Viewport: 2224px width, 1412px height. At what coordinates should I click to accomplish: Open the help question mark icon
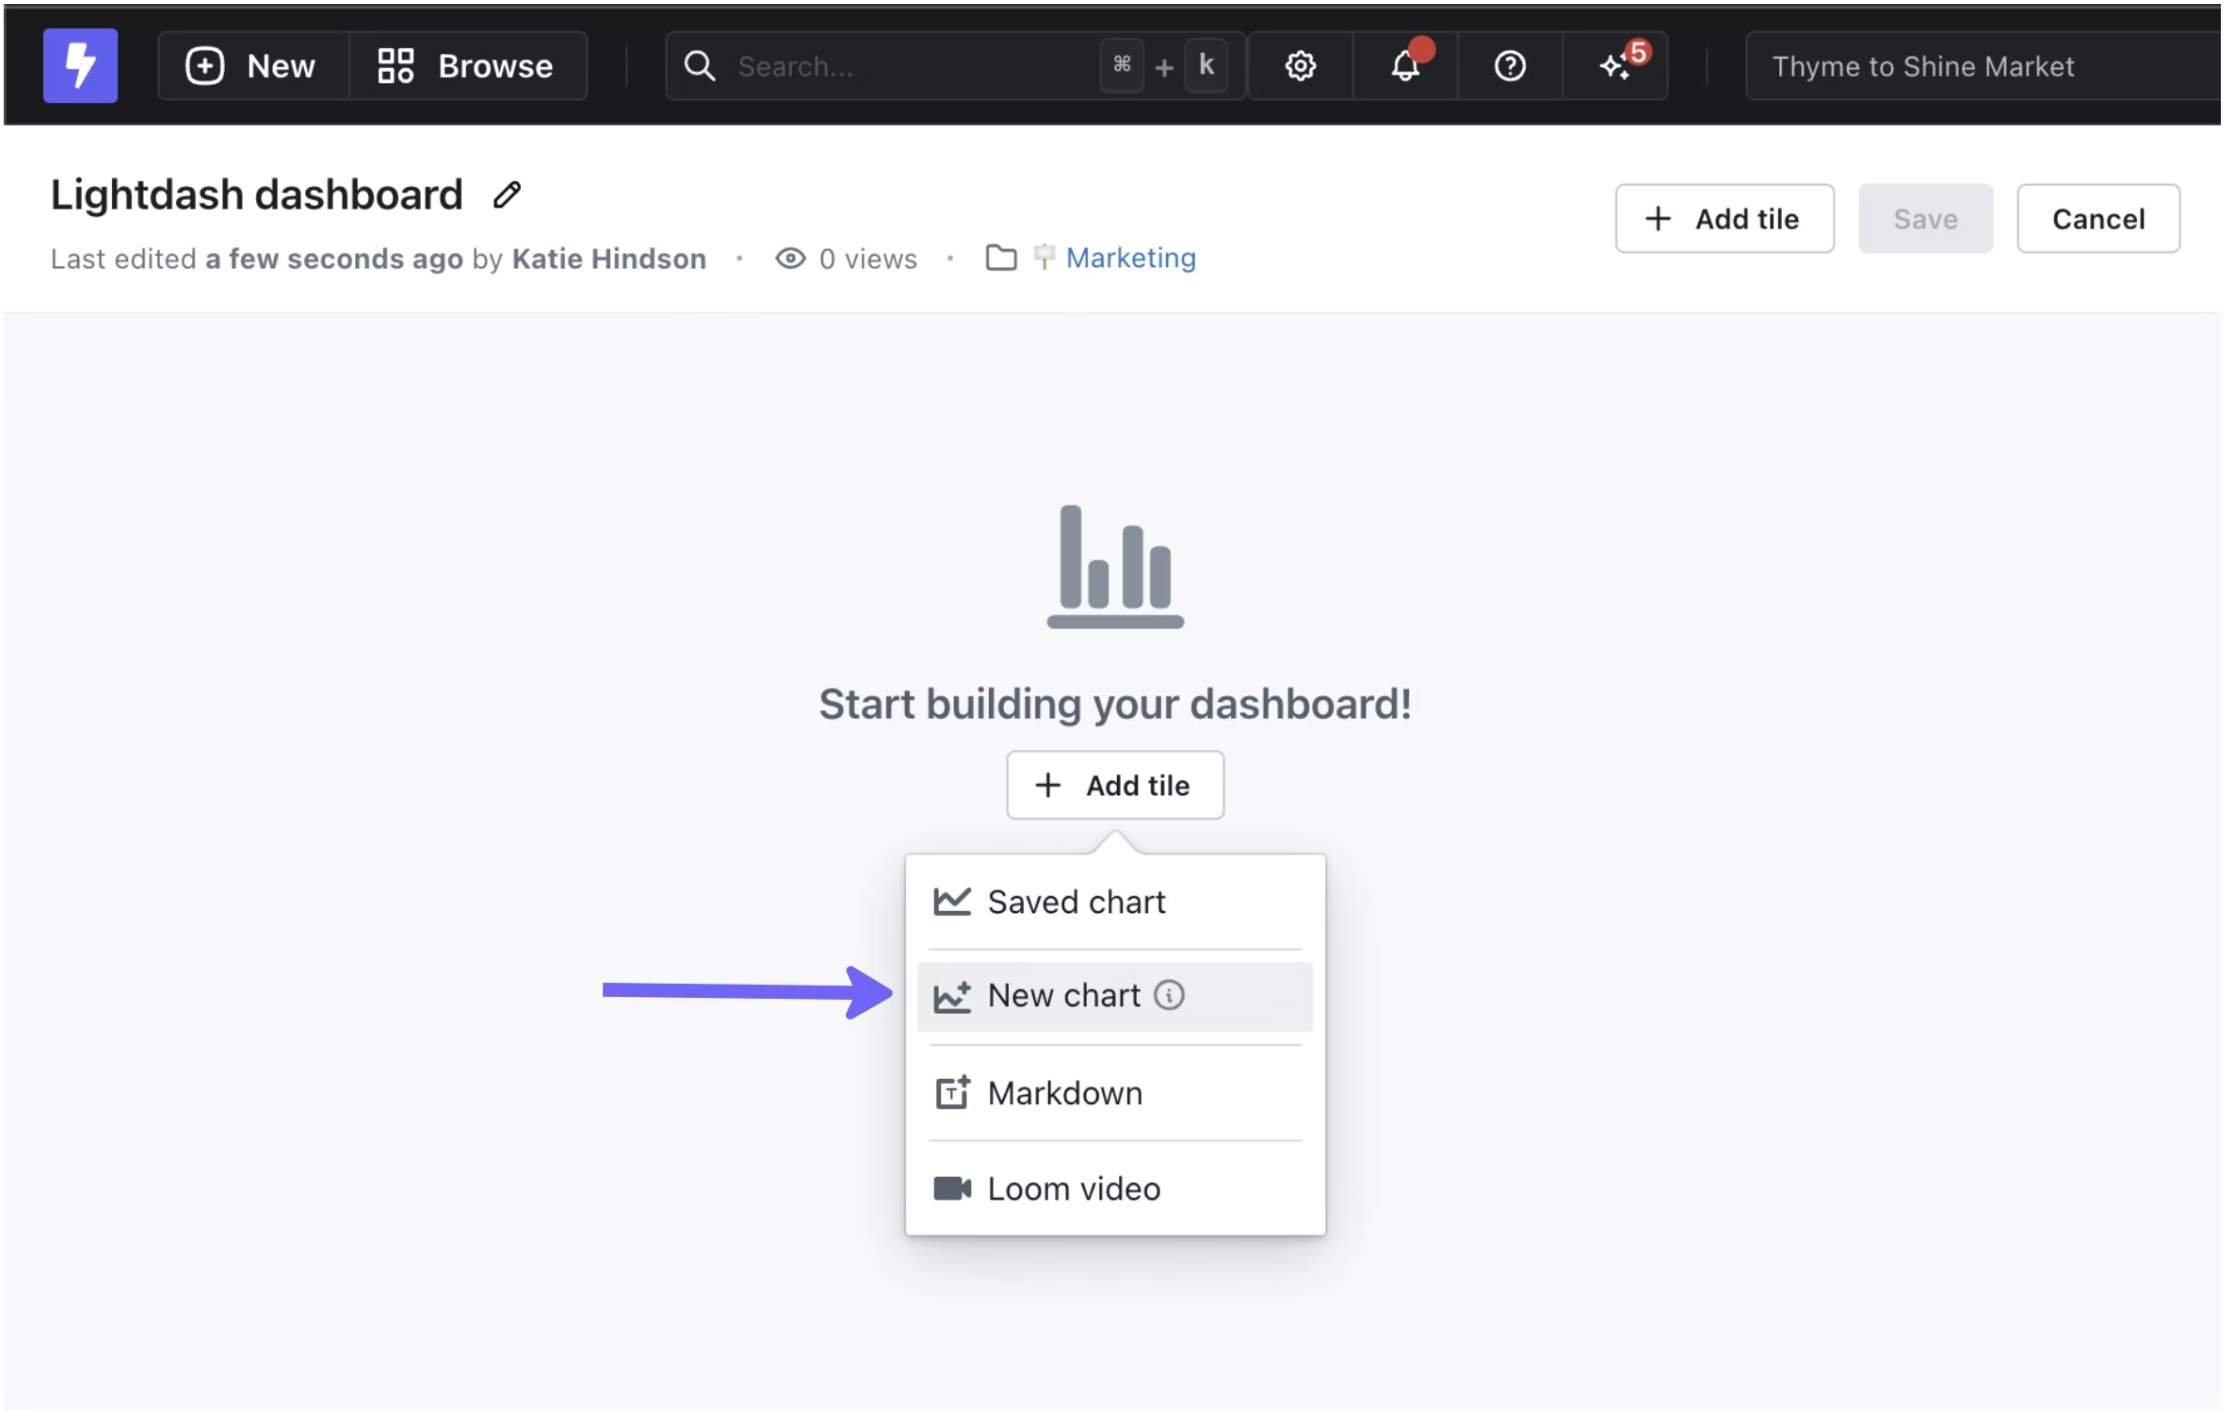pos(1510,65)
